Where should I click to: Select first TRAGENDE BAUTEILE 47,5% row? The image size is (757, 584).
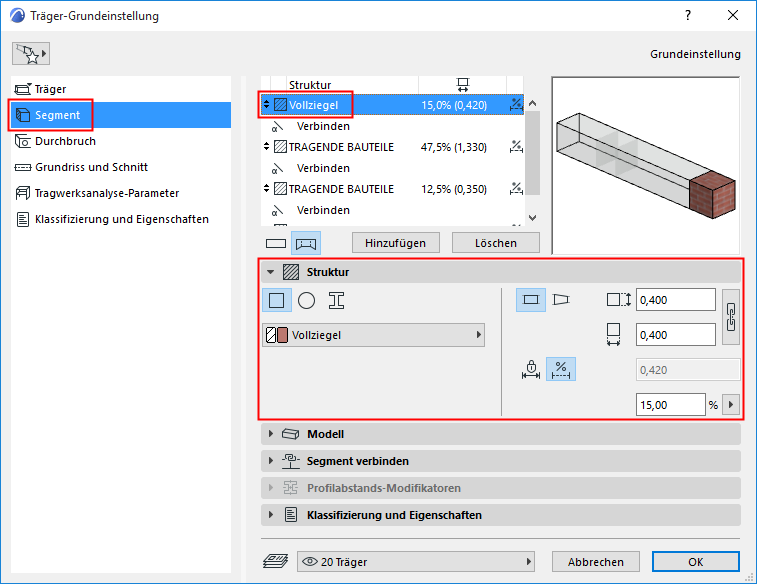coord(392,147)
